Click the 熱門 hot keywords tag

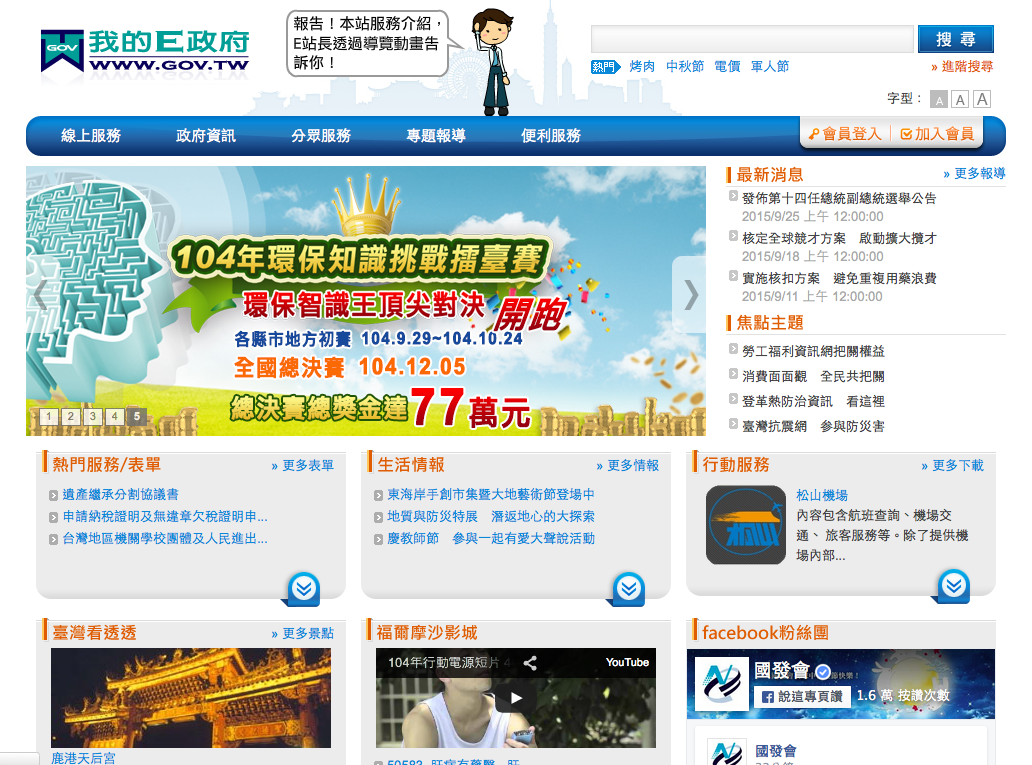click(605, 66)
